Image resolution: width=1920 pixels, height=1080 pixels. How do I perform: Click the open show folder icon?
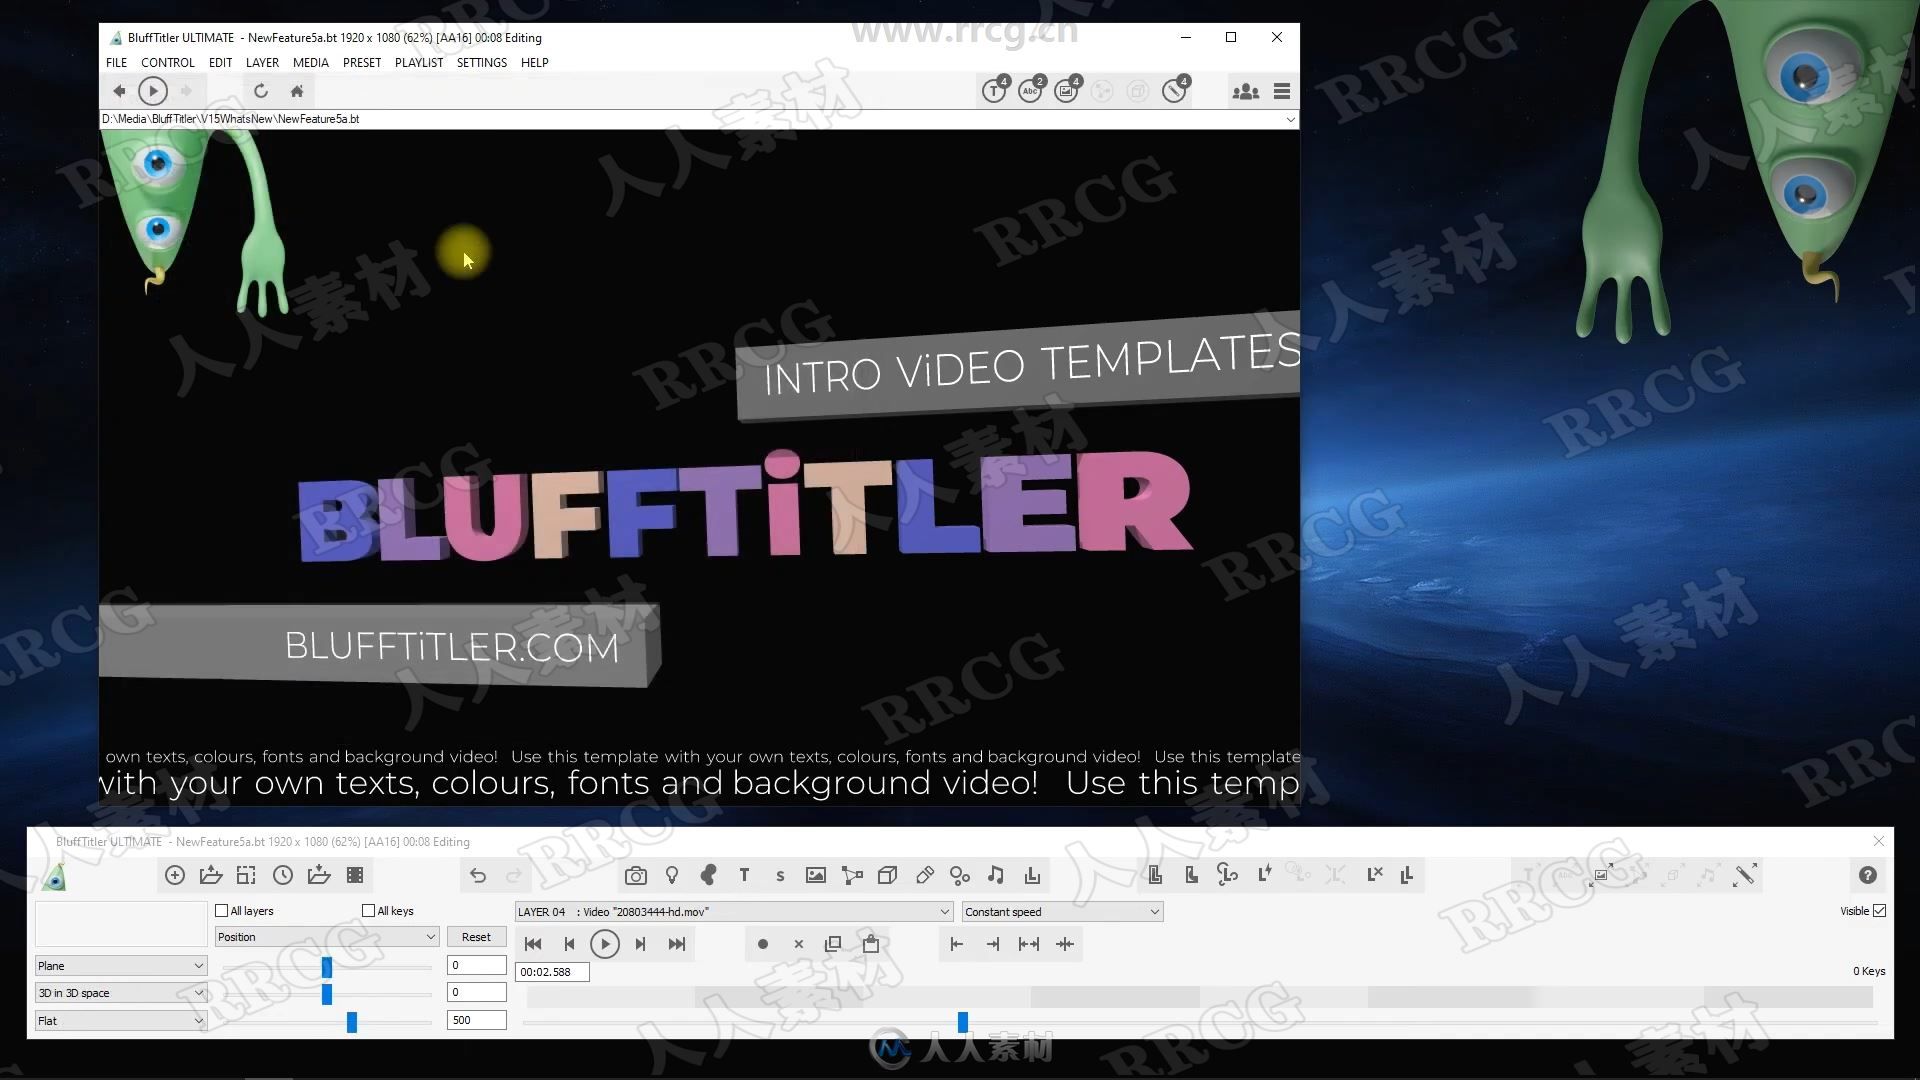[x=211, y=876]
